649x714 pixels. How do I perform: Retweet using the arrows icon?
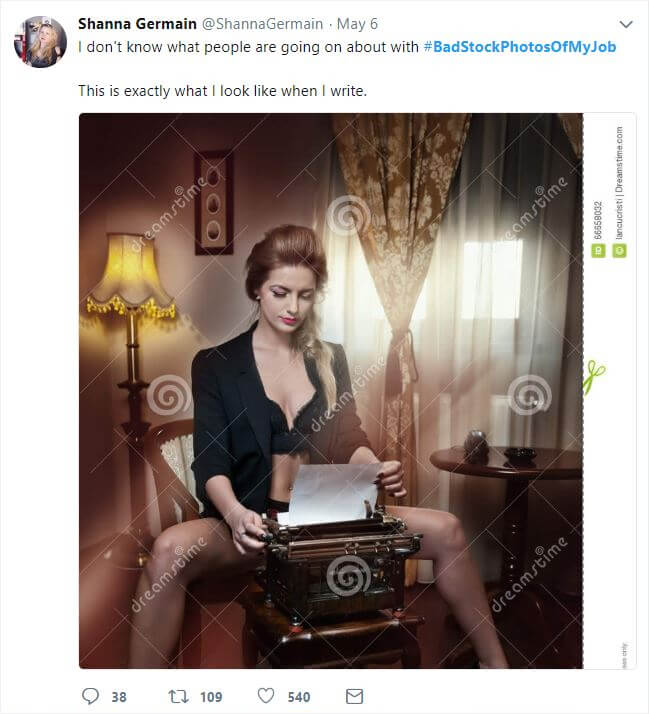click(x=178, y=696)
